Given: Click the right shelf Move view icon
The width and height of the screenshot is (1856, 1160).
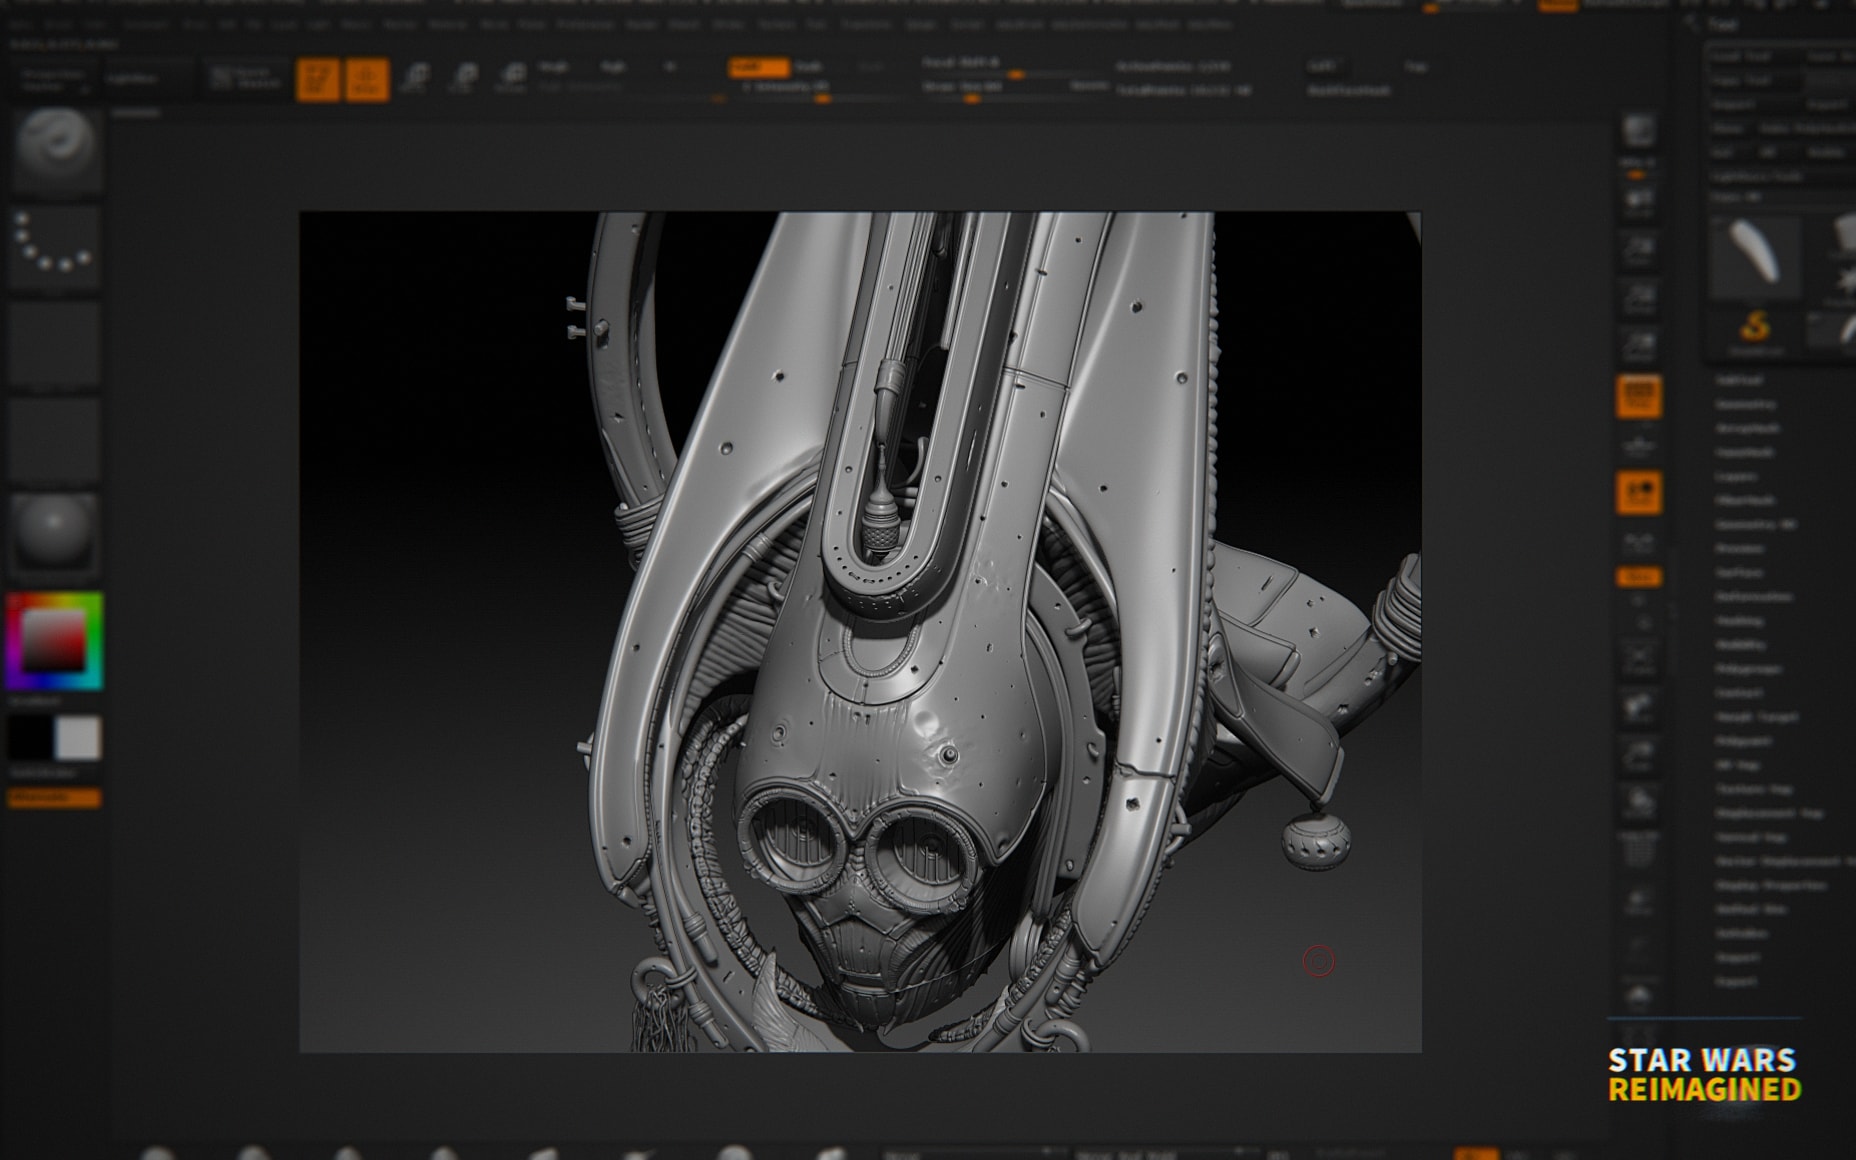Looking at the screenshot, I should click(x=1638, y=708).
